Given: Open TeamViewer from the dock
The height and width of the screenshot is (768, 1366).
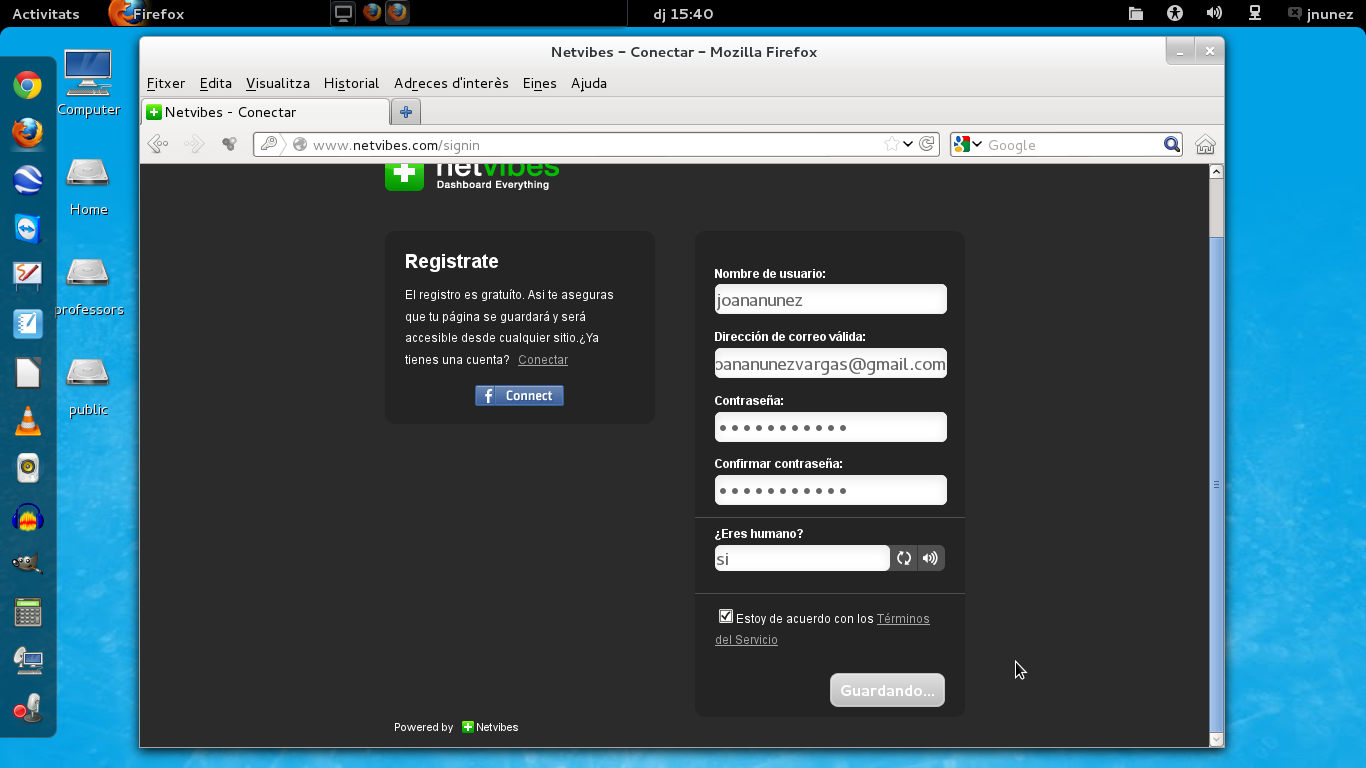Looking at the screenshot, I should pyautogui.click(x=27, y=228).
